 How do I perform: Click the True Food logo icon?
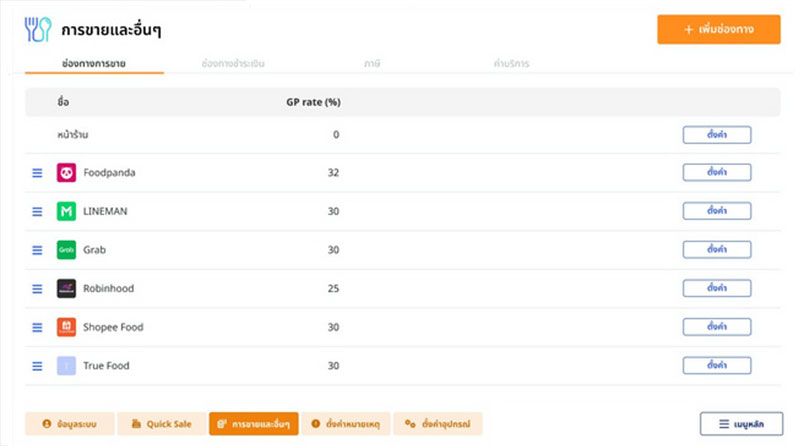coord(66,366)
